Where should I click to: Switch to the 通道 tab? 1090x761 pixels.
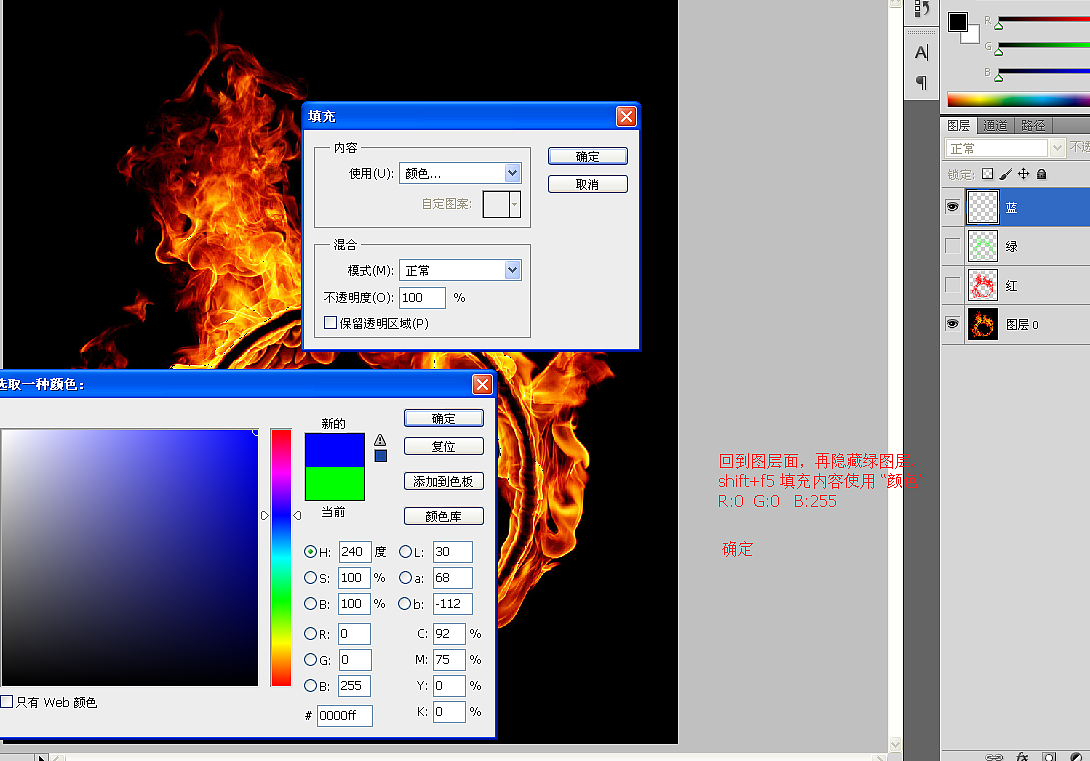tap(995, 126)
